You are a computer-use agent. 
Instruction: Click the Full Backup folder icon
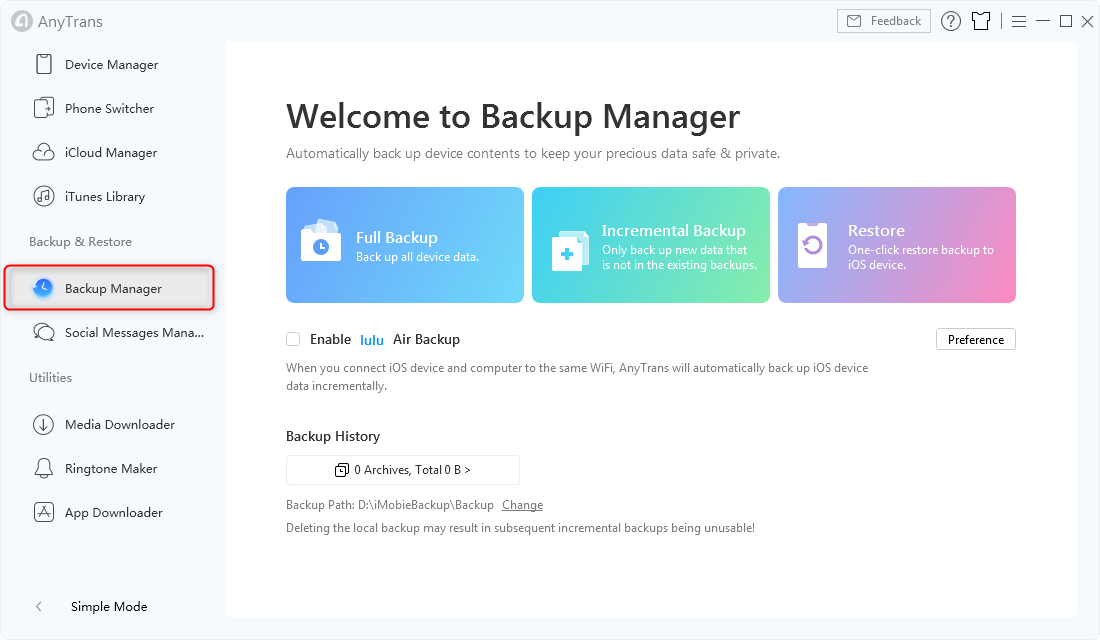click(x=321, y=241)
